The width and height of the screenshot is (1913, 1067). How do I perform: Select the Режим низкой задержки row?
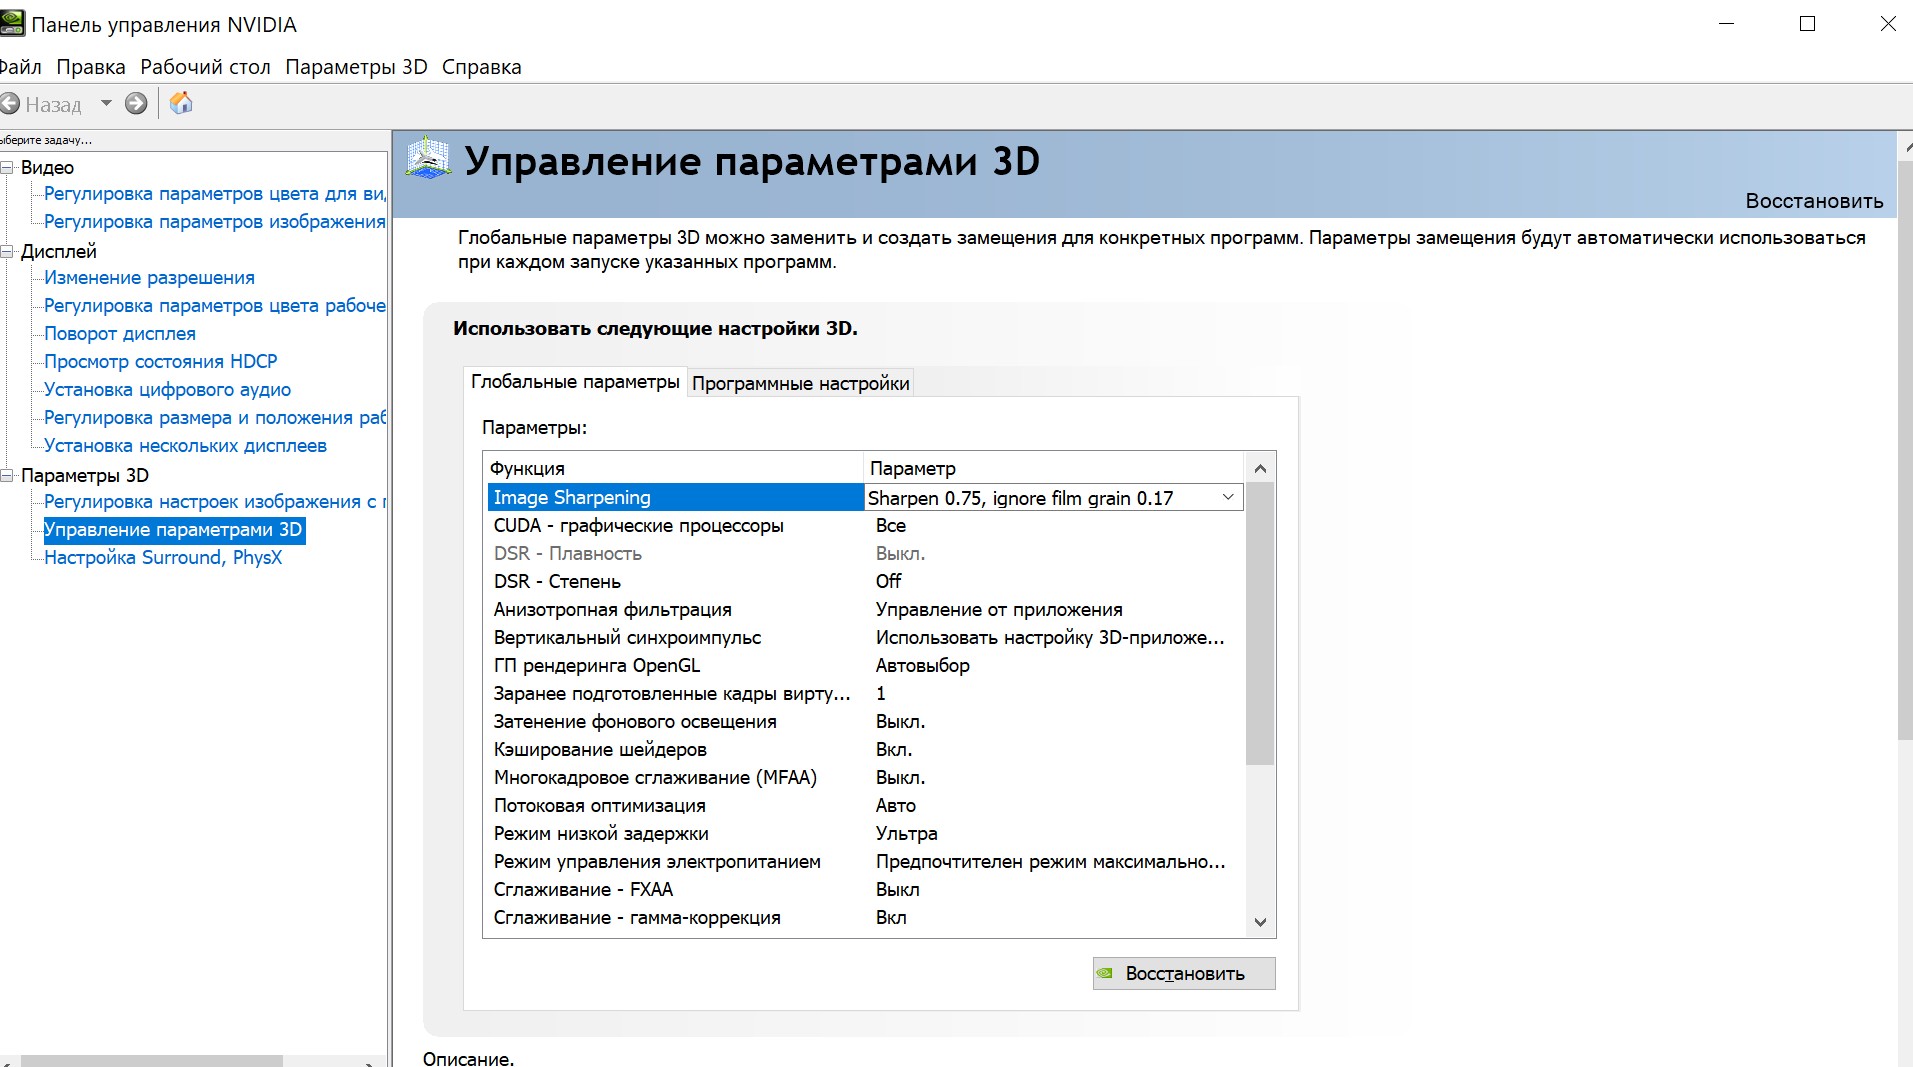pos(601,834)
